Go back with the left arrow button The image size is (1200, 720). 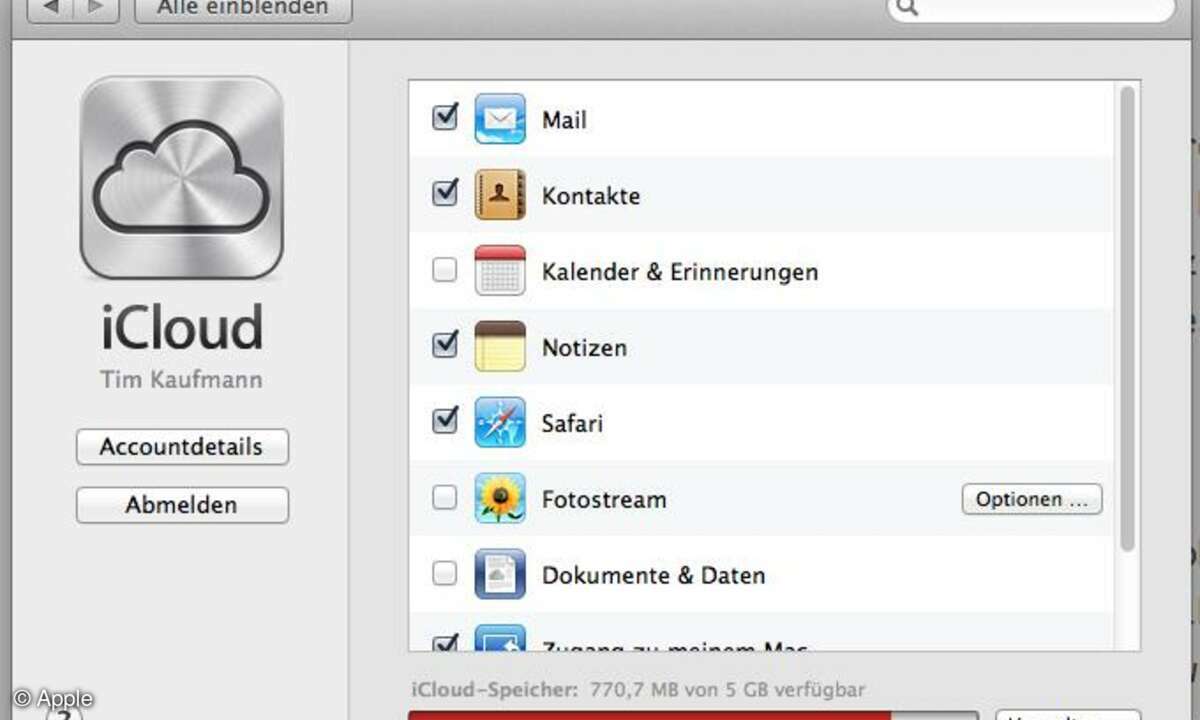(x=49, y=8)
